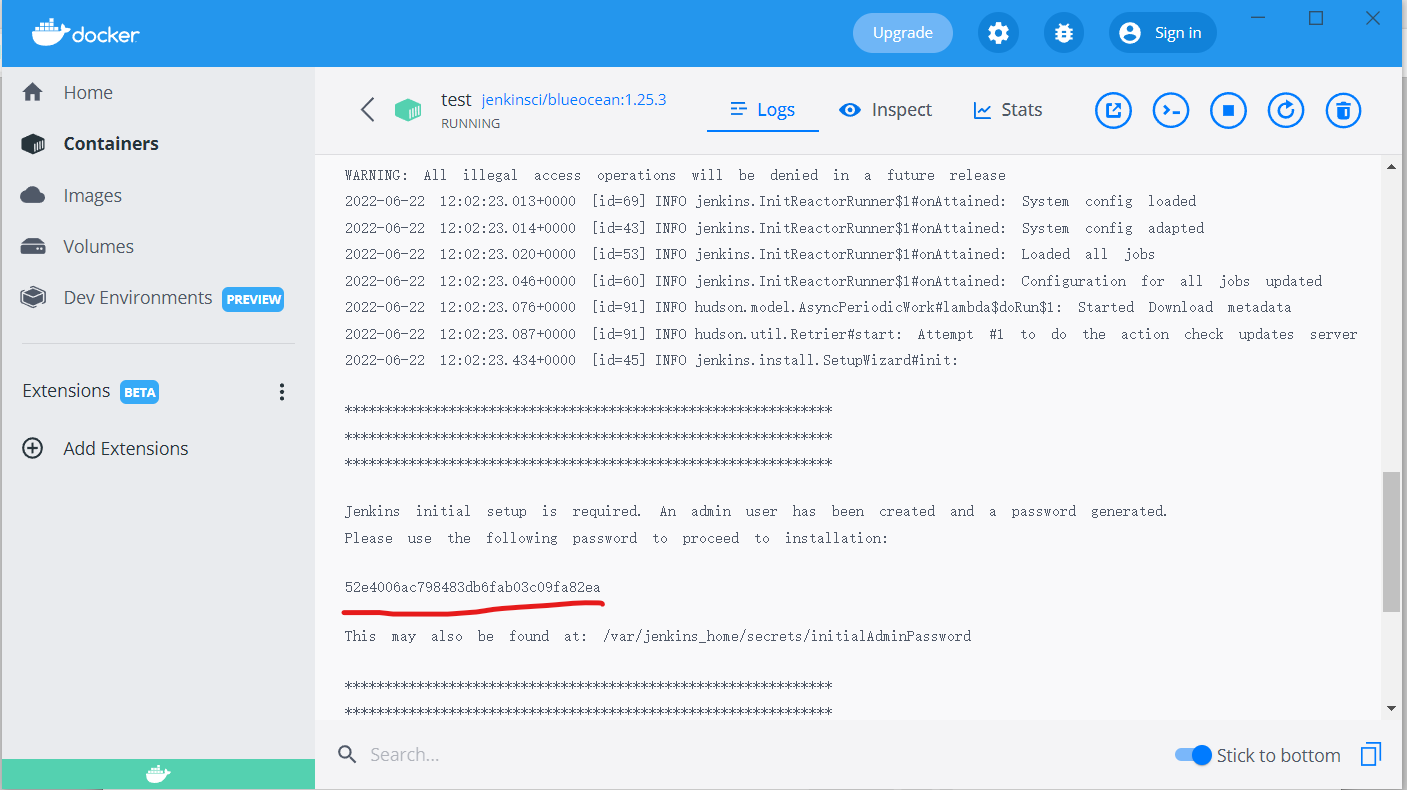Click the 'System config loaded' log line

[770, 201]
